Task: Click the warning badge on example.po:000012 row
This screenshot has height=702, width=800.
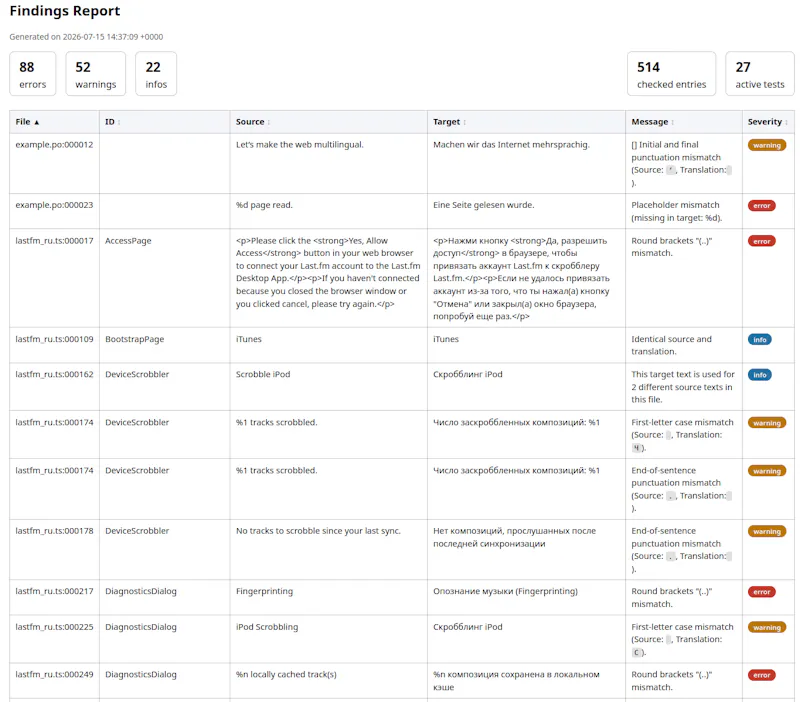Action: click(767, 145)
